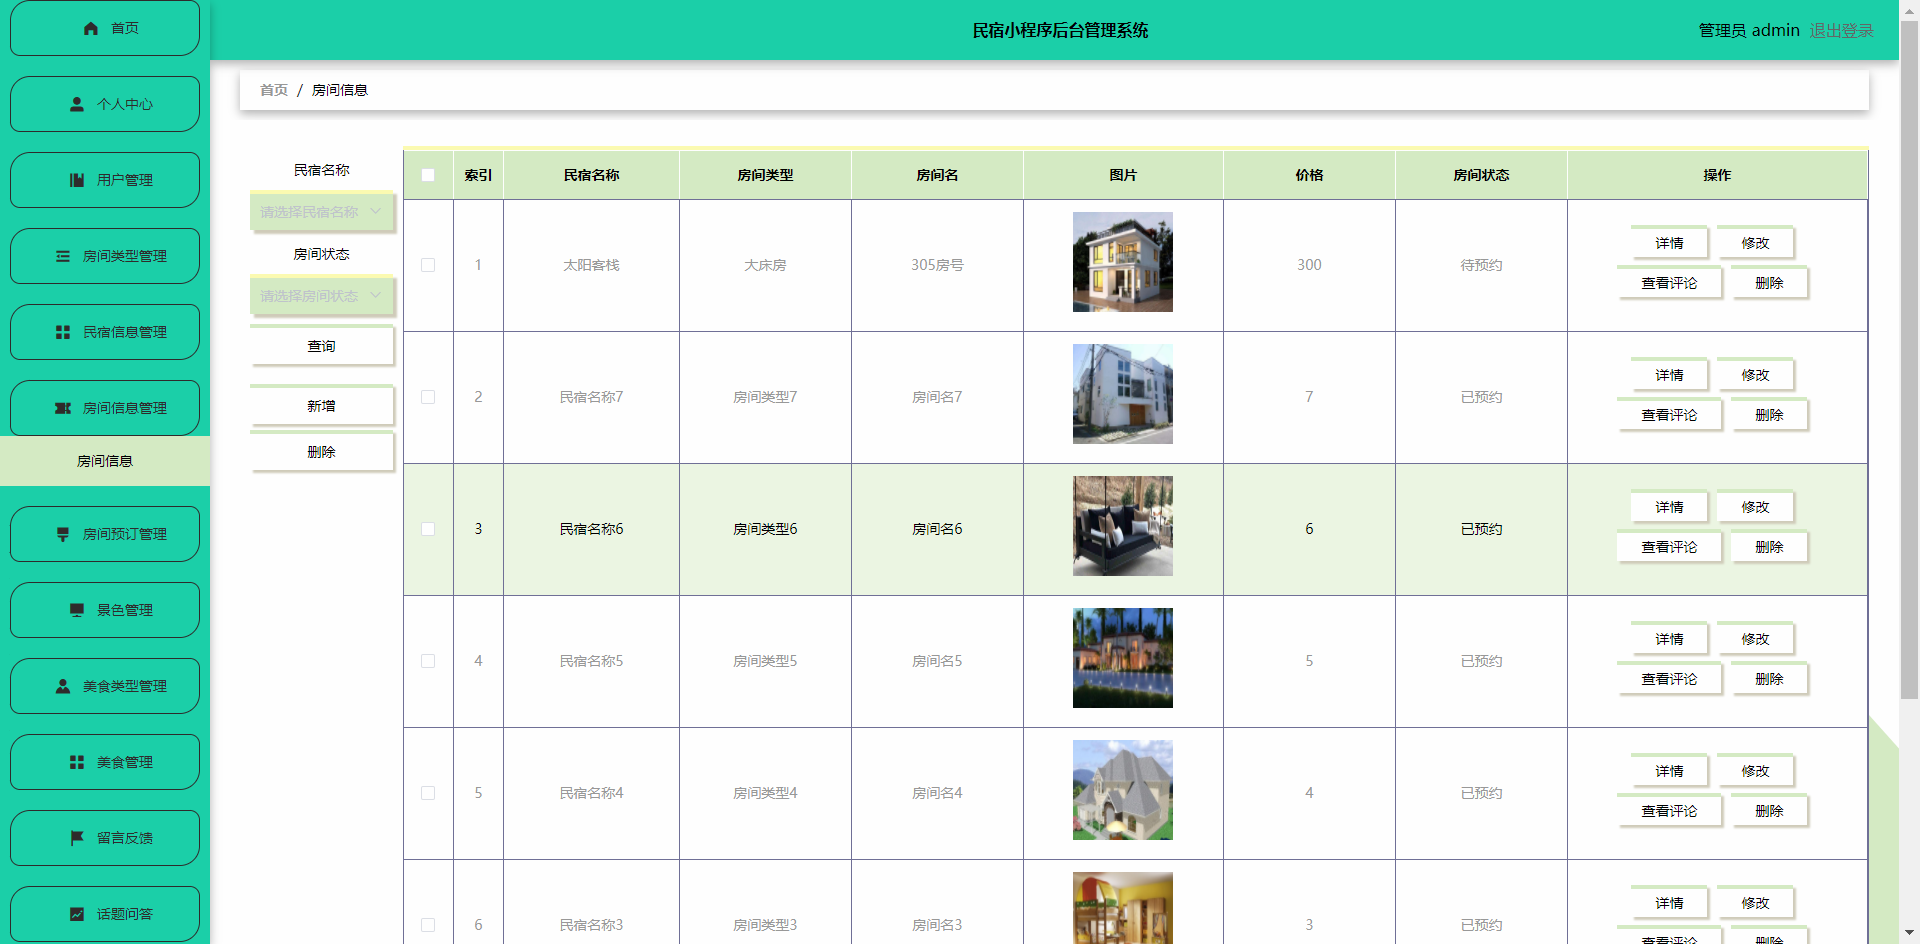Click the 新增 add button

321,406
